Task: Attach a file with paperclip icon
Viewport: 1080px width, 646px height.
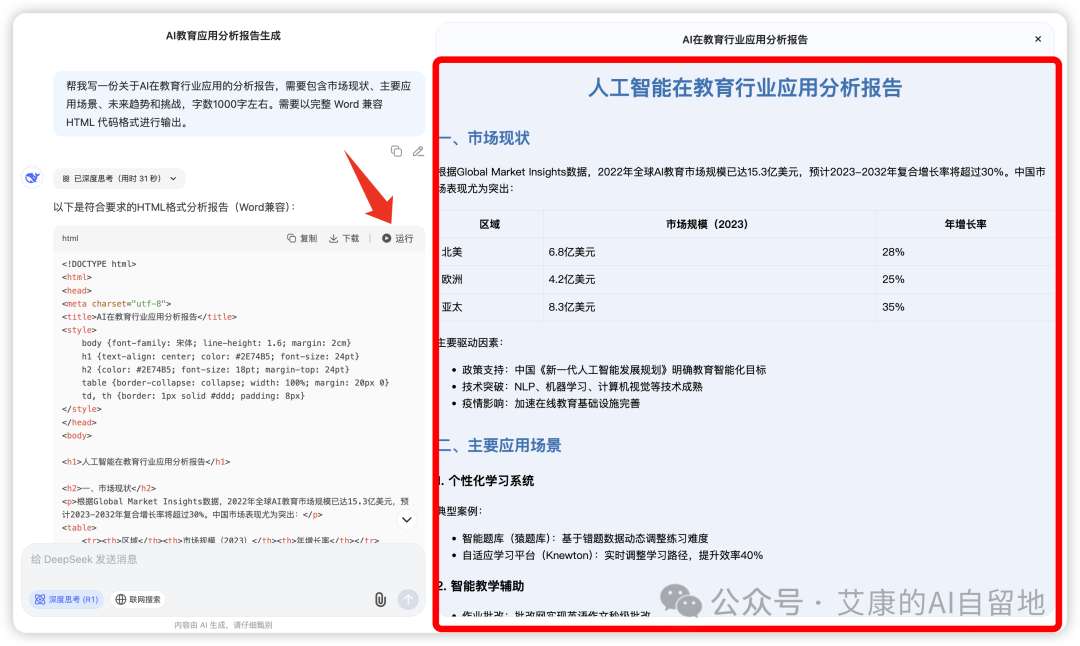Action: click(380, 599)
